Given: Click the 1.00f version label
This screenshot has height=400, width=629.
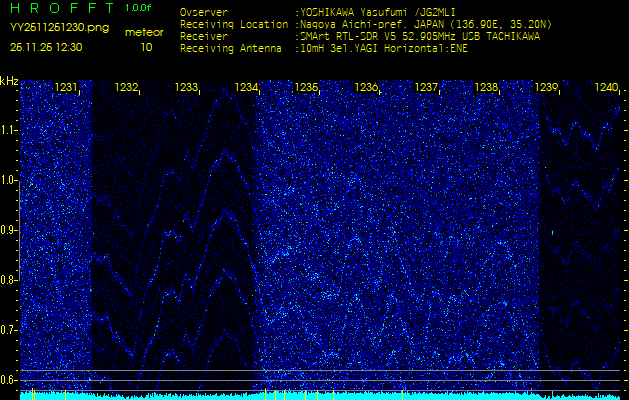Looking at the screenshot, I should point(139,8).
